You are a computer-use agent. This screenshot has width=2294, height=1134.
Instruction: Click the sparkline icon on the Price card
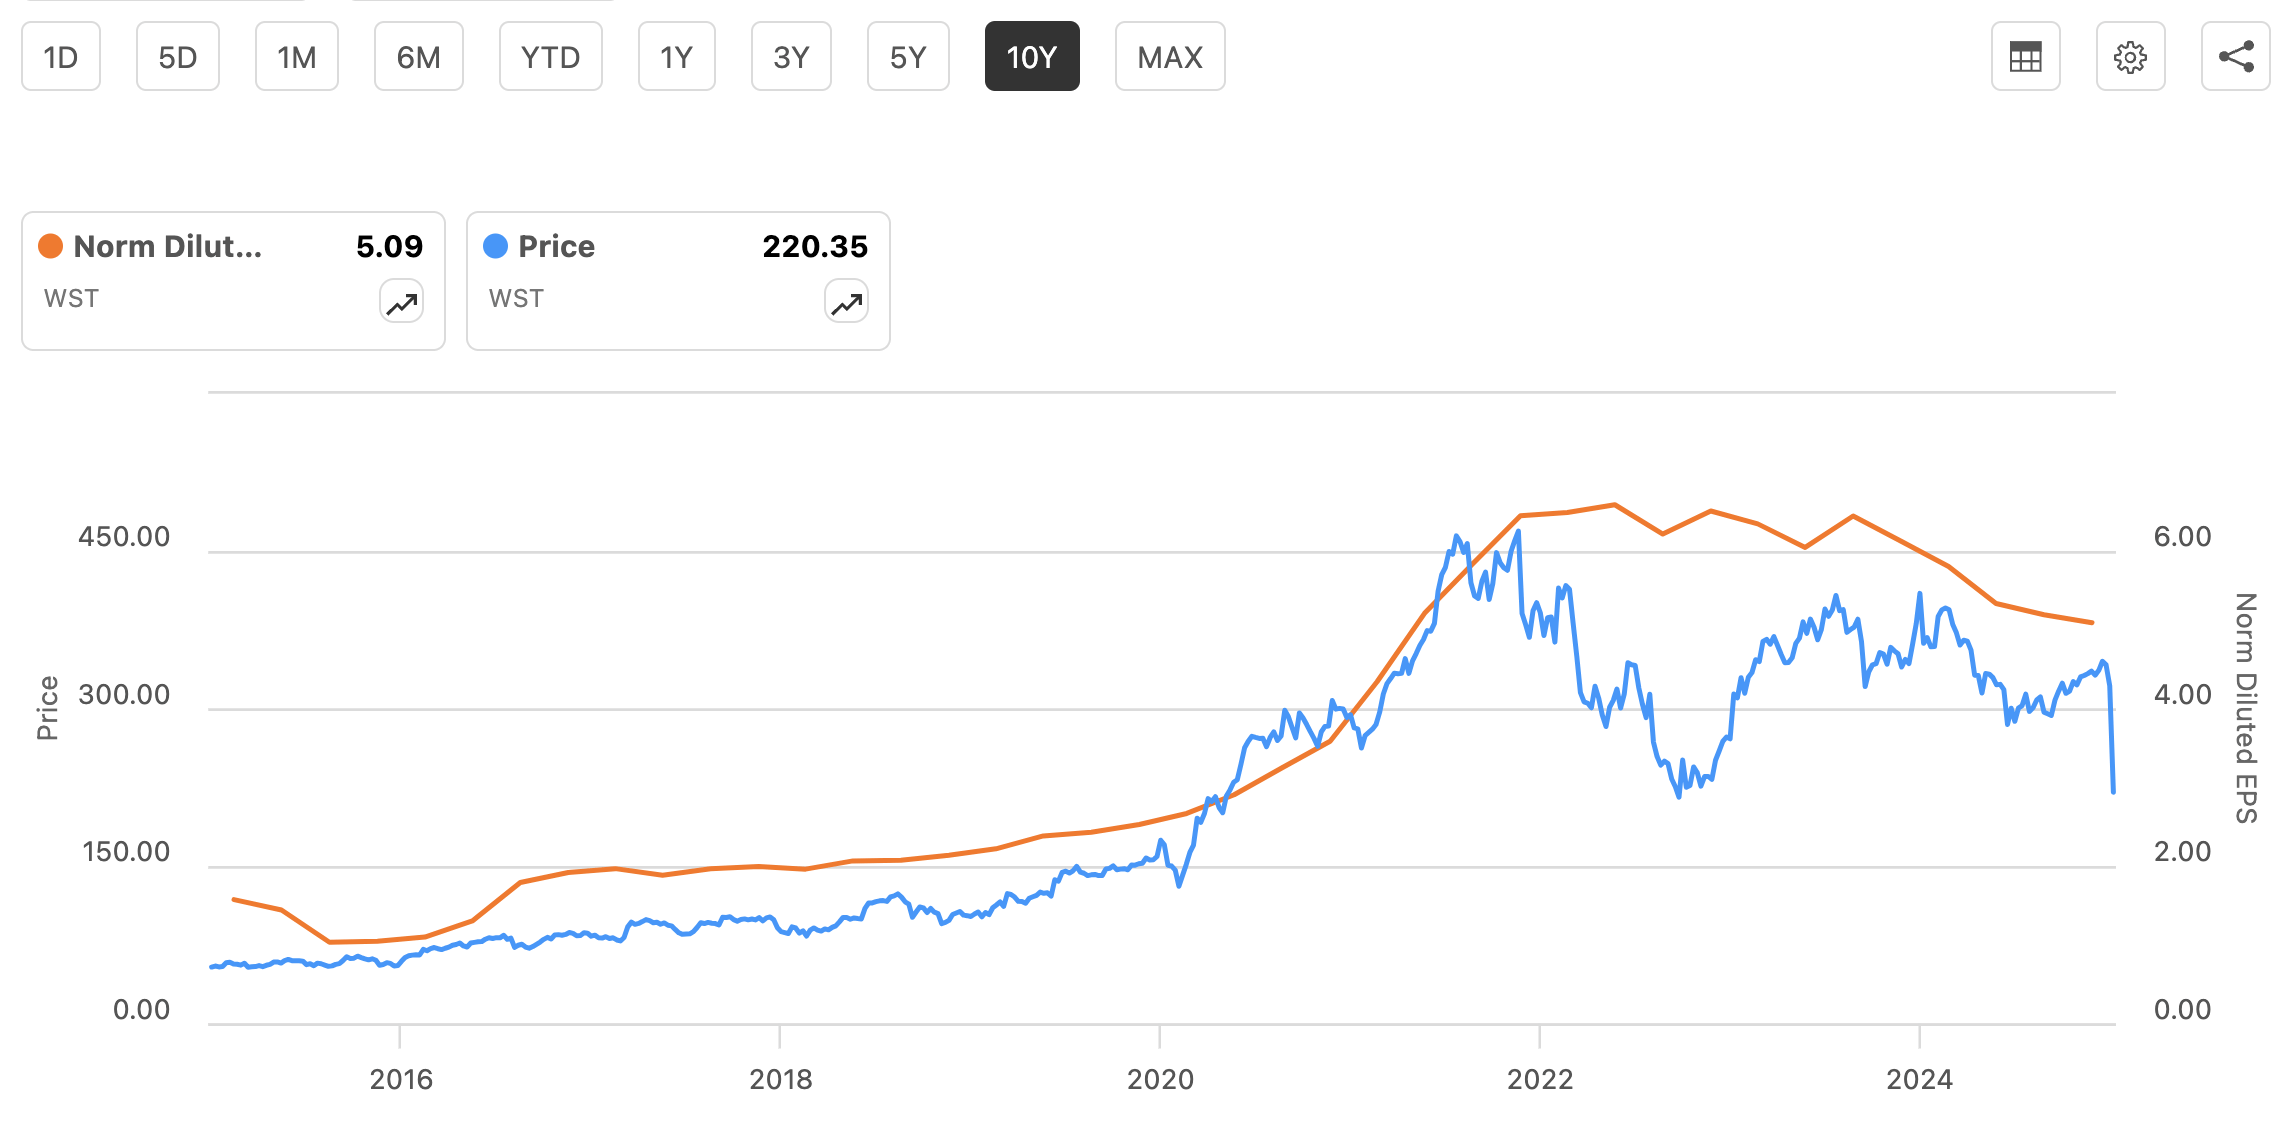845,301
